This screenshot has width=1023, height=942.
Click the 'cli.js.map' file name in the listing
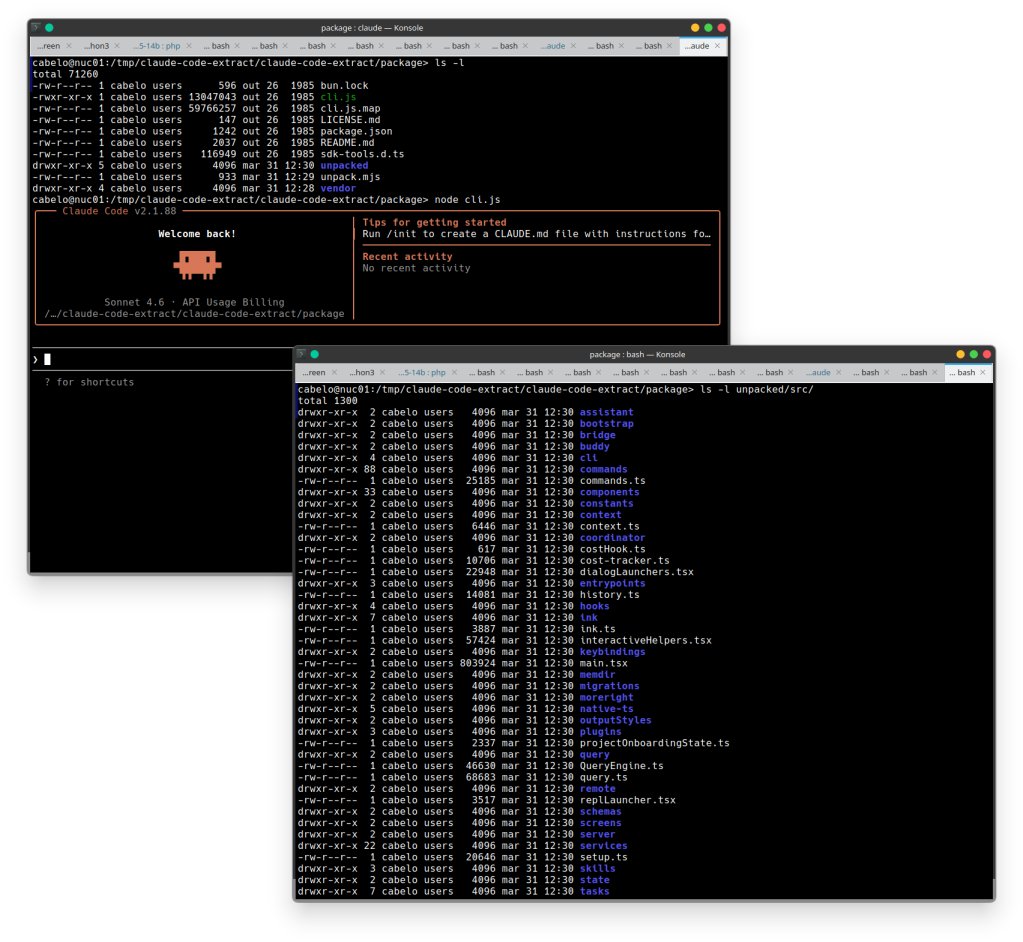(x=350, y=108)
